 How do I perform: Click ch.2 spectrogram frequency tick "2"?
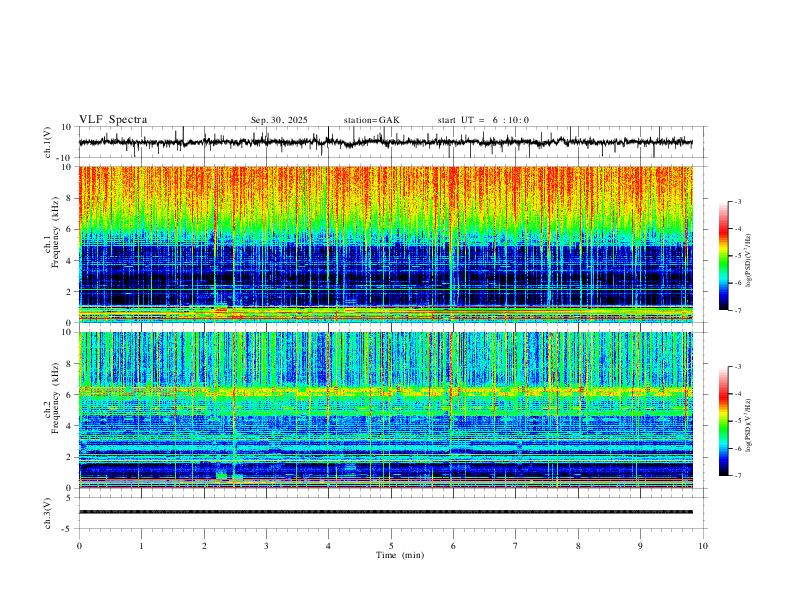click(70, 457)
